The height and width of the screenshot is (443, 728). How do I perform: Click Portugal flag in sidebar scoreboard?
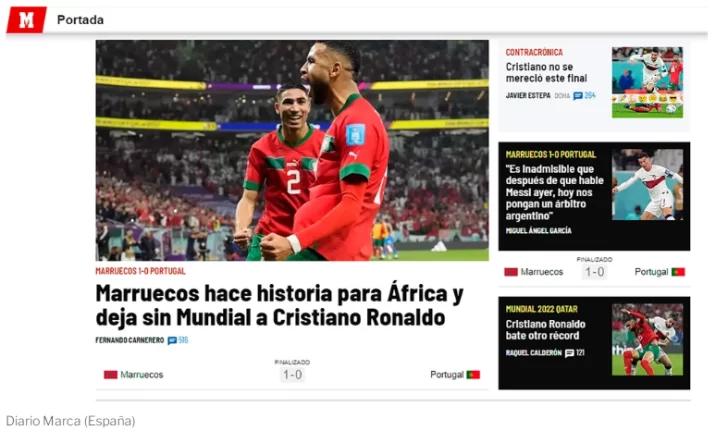pyautogui.click(x=678, y=272)
